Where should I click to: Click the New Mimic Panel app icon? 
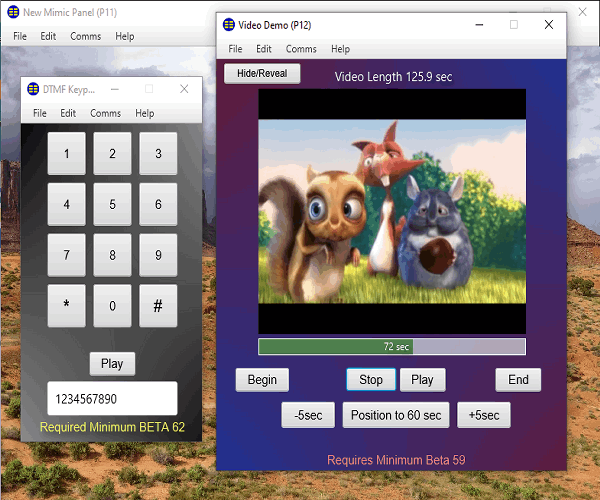[13, 12]
